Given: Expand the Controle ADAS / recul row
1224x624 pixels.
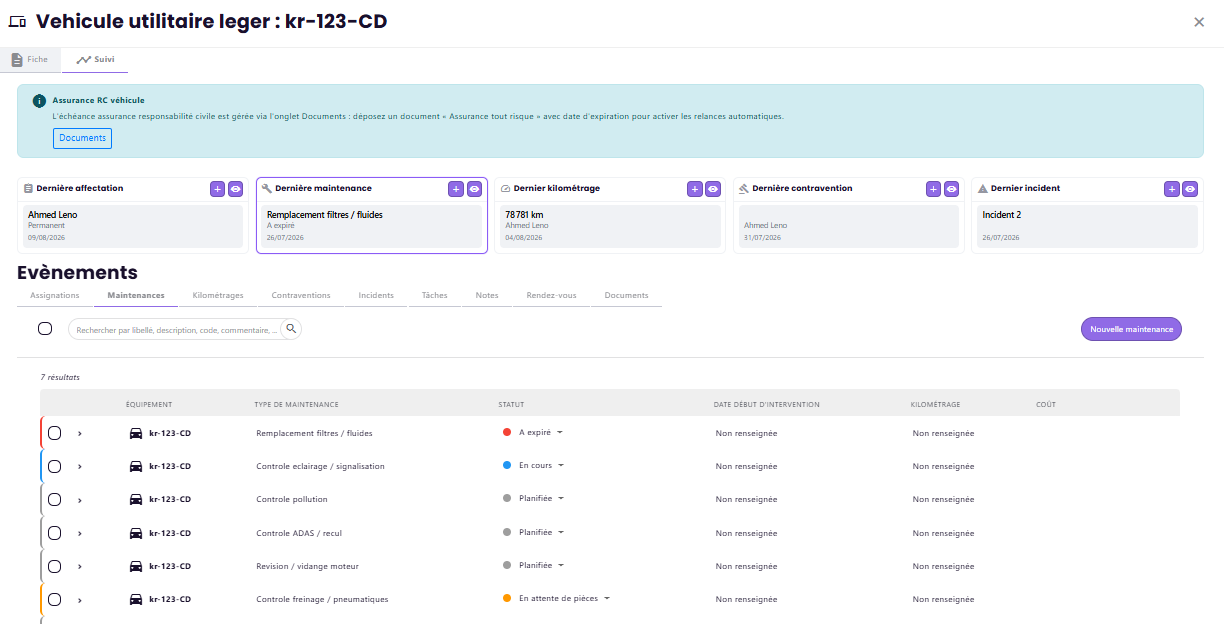Looking at the screenshot, I should coord(80,533).
